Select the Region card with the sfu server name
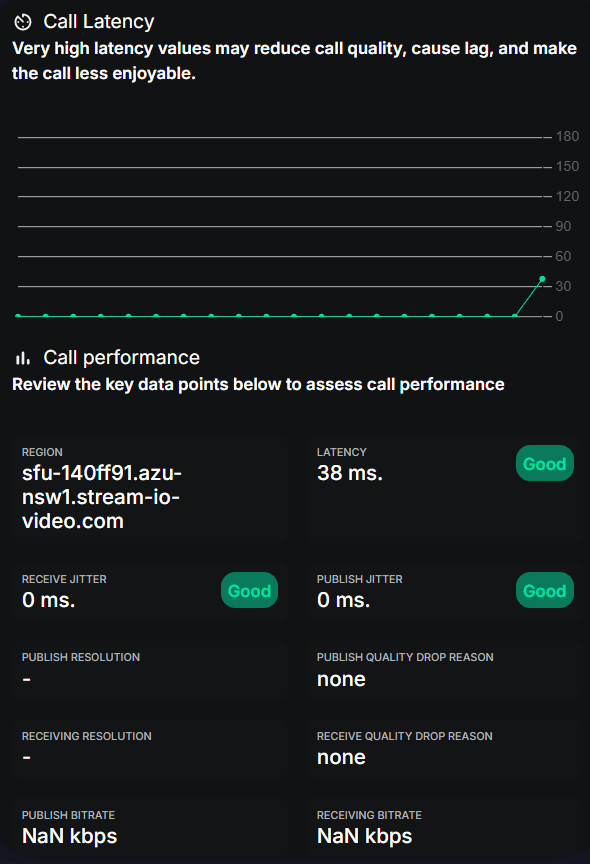 [149, 490]
